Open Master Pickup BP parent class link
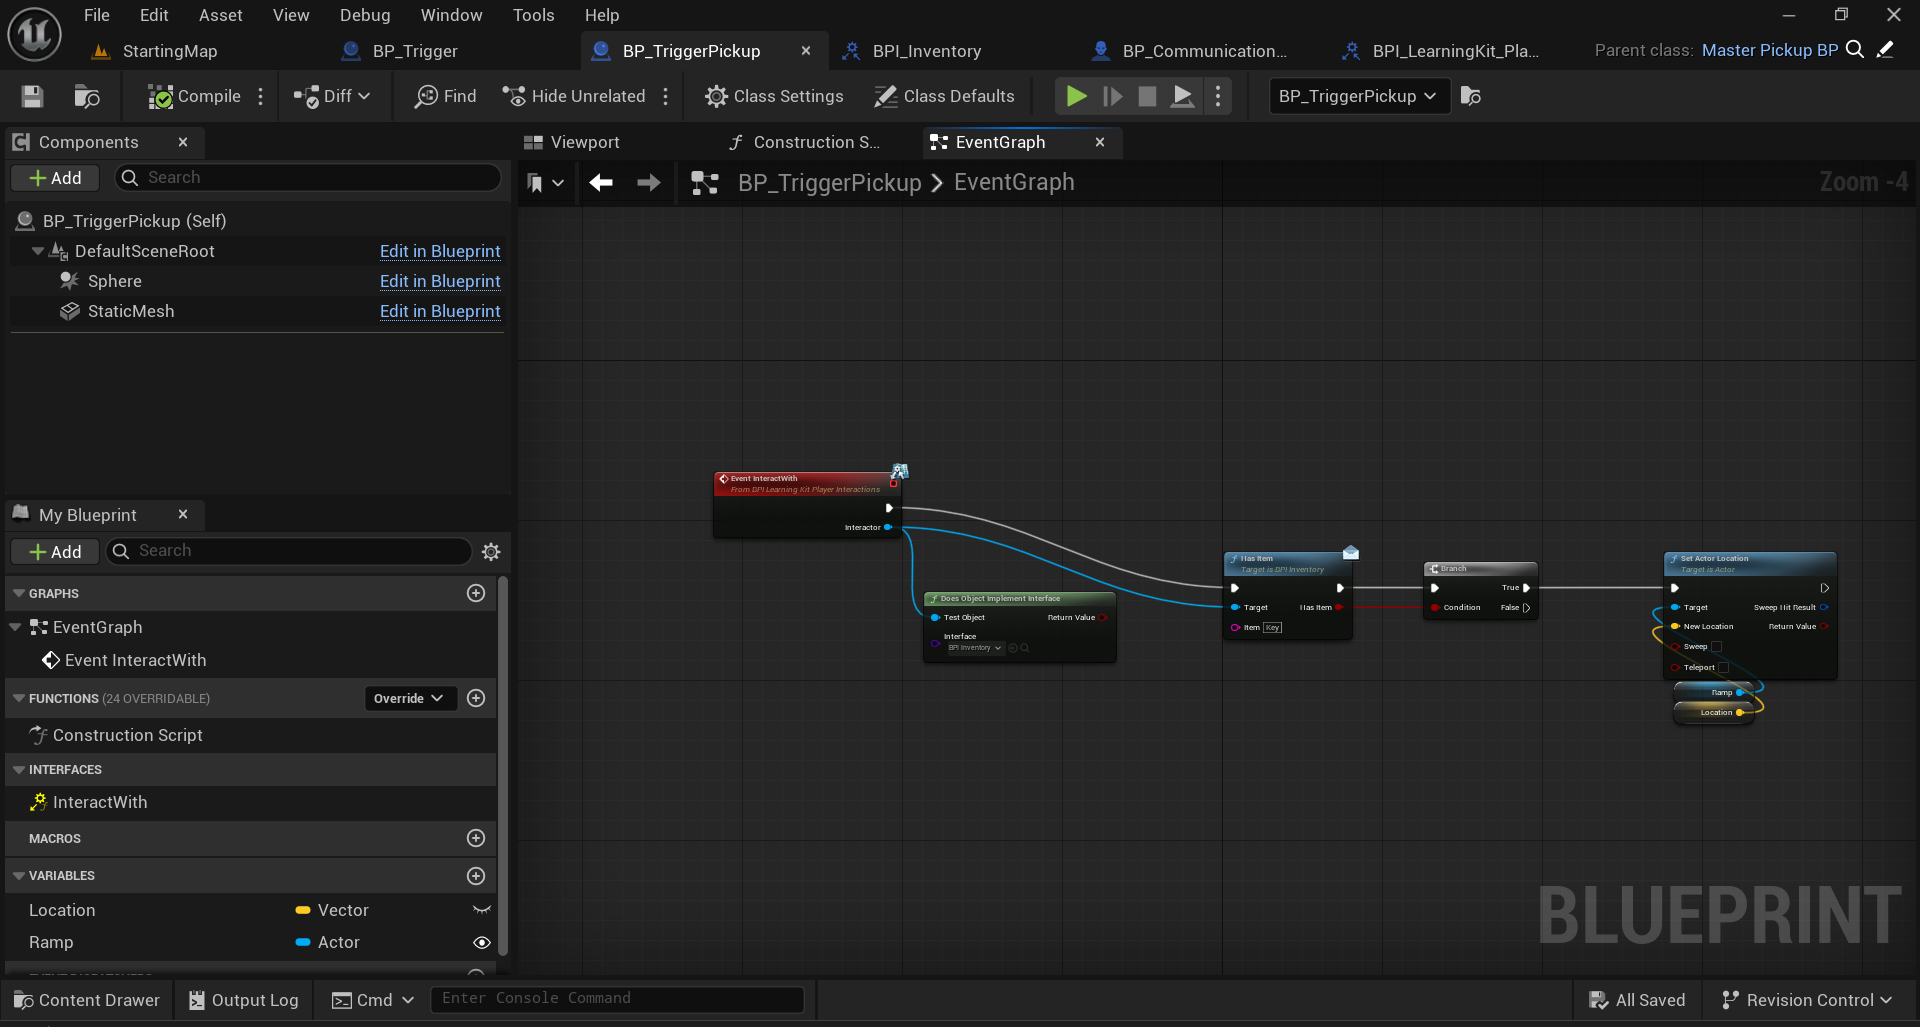1920x1027 pixels. (x=1770, y=50)
